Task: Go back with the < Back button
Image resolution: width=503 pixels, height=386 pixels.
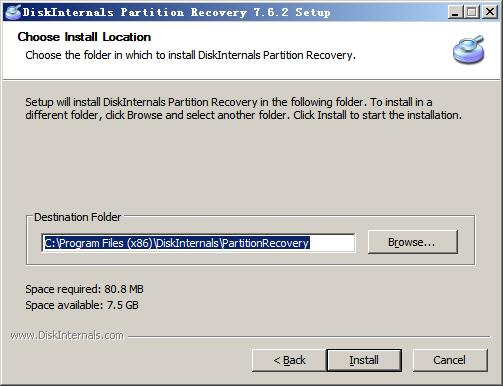Action: click(x=289, y=360)
